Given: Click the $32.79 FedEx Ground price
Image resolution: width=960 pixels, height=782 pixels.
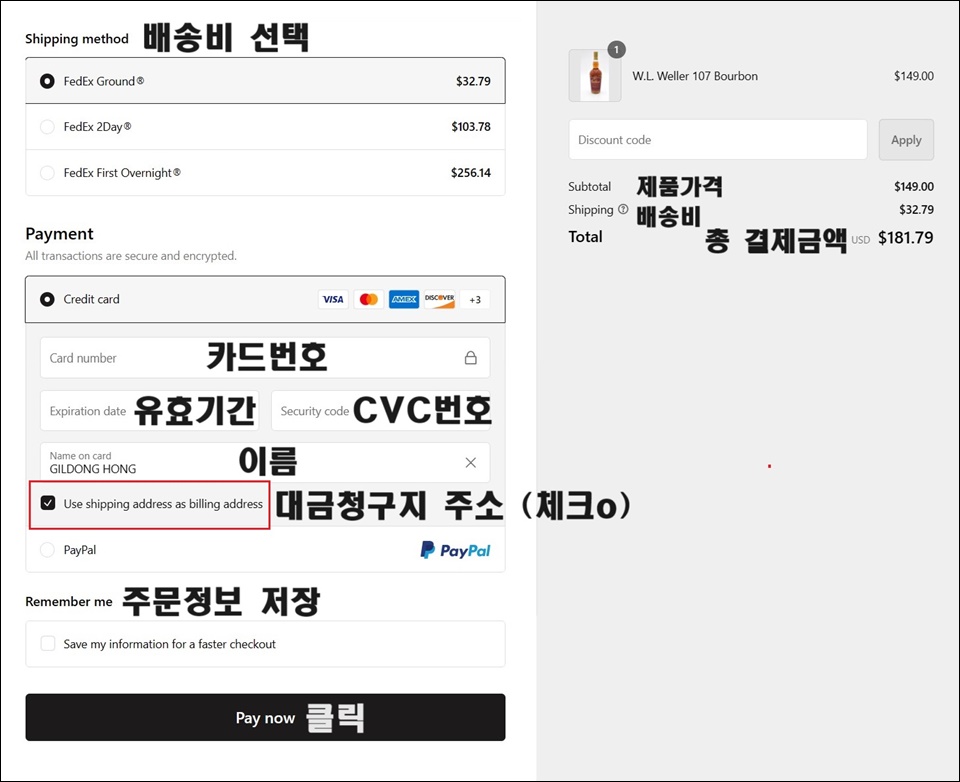Looking at the screenshot, I should click(473, 81).
